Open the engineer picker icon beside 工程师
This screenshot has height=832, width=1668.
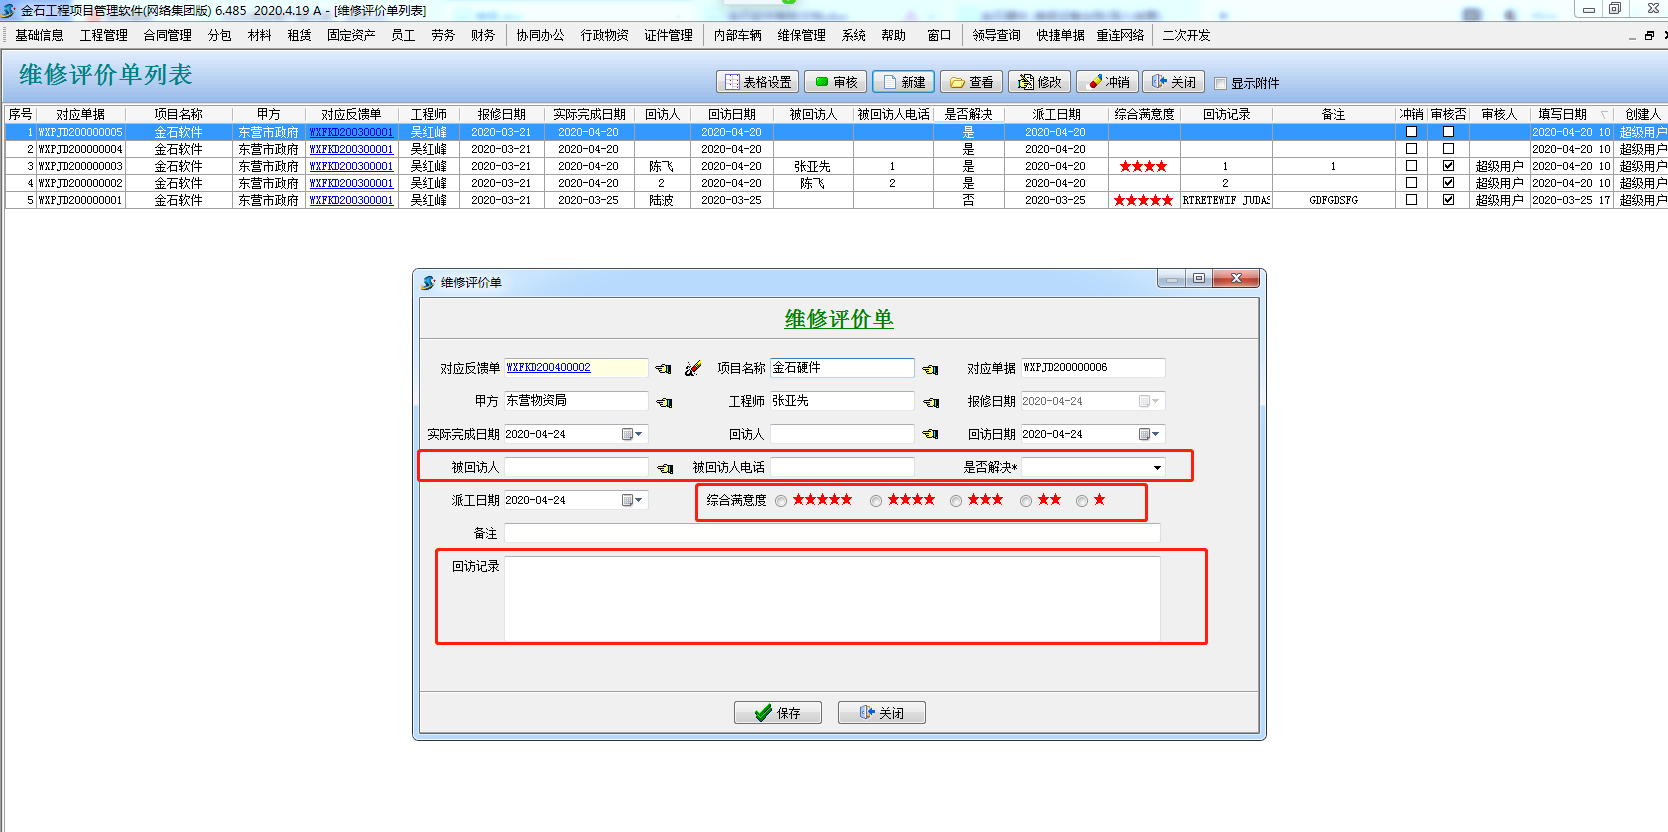930,402
